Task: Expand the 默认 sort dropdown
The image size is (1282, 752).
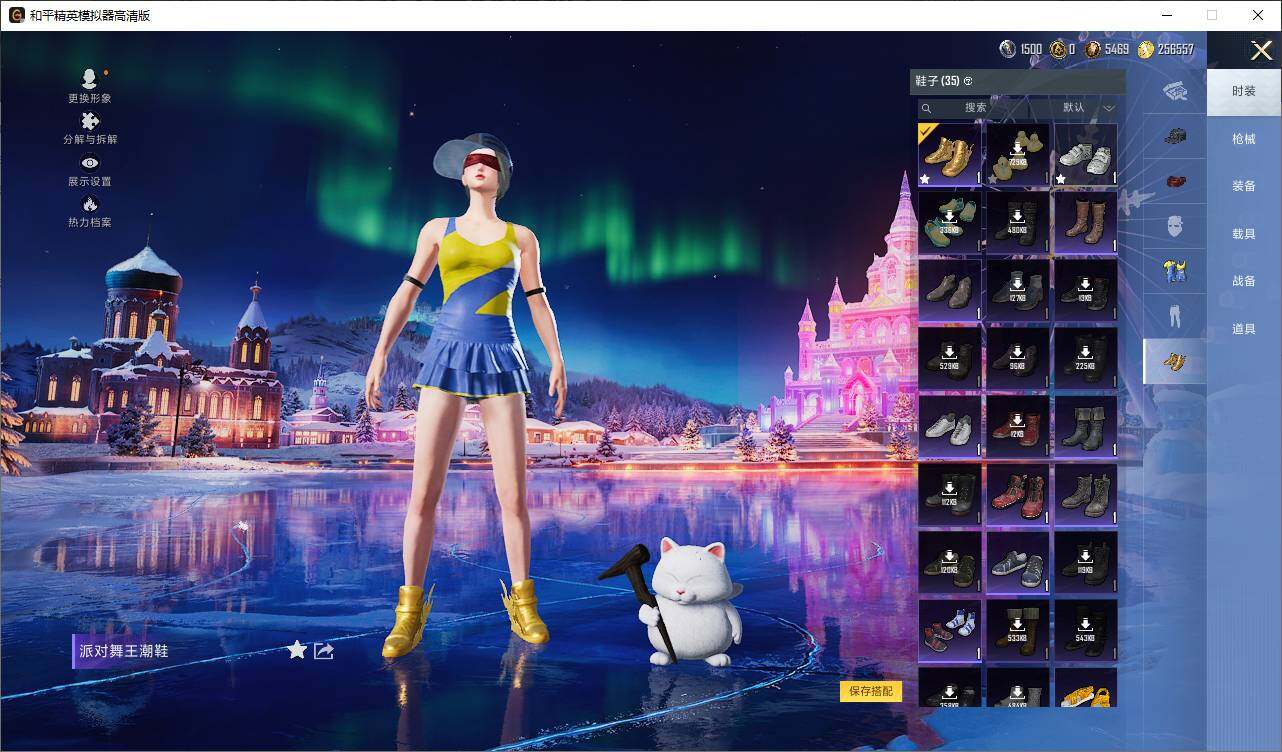Action: (x=1088, y=107)
